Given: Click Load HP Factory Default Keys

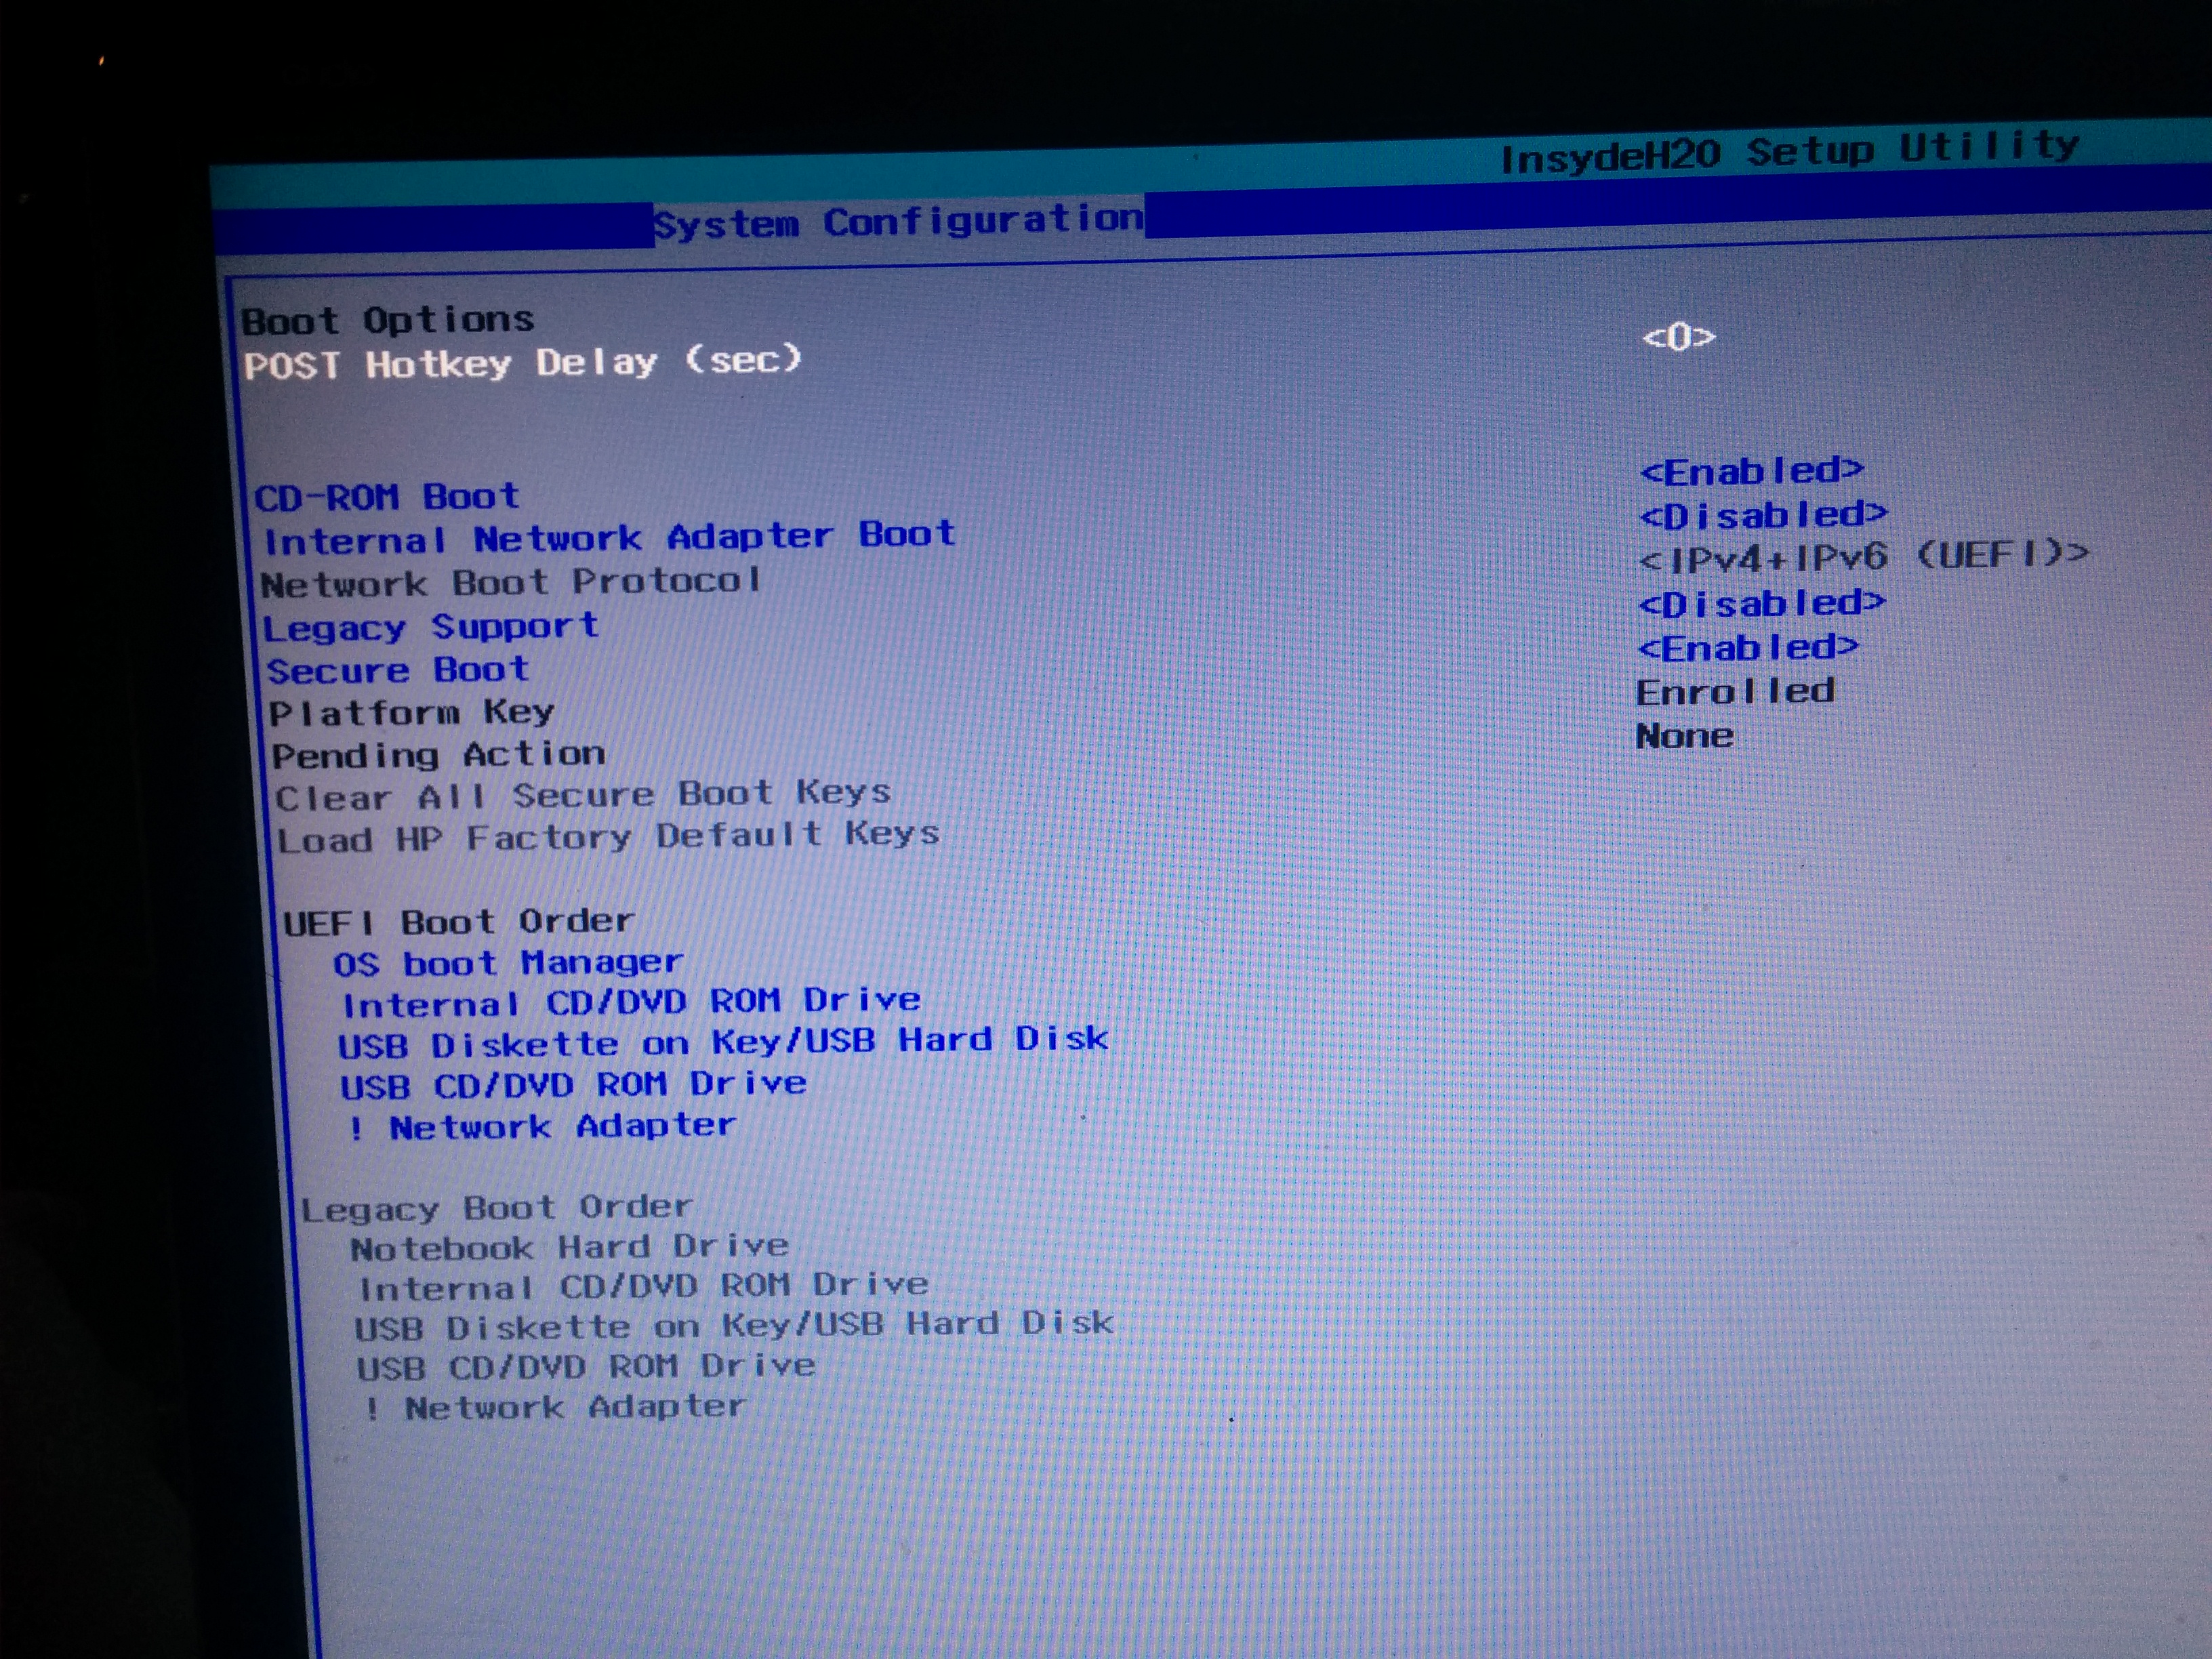Looking at the screenshot, I should point(608,837).
